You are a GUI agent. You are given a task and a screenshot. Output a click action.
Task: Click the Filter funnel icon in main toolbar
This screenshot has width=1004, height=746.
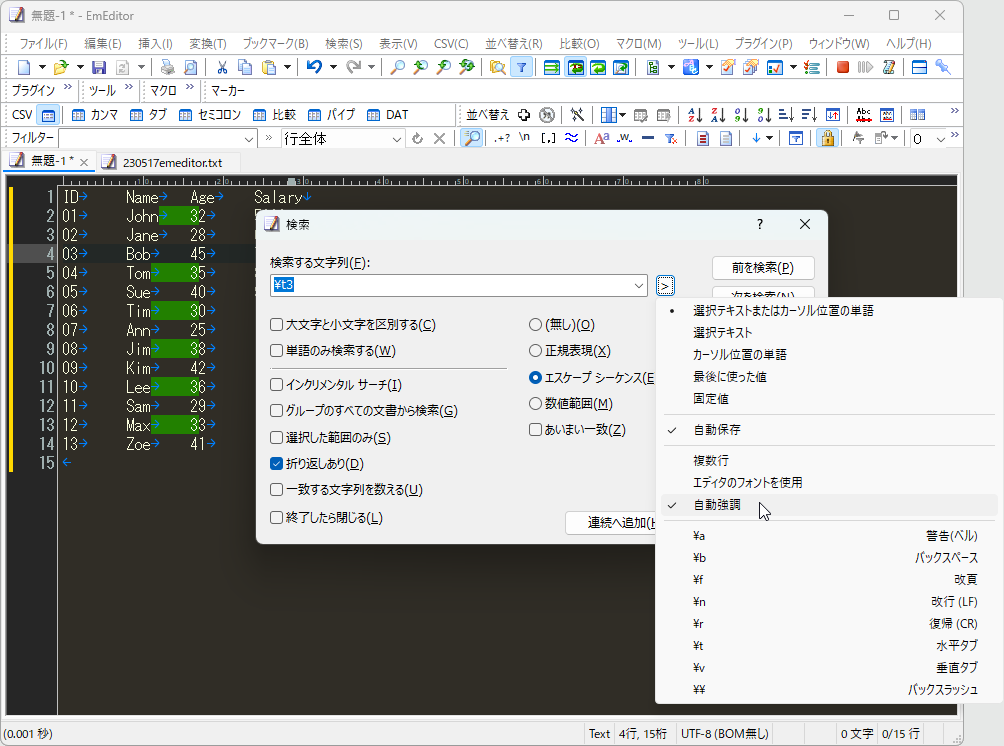pyautogui.click(x=522, y=67)
